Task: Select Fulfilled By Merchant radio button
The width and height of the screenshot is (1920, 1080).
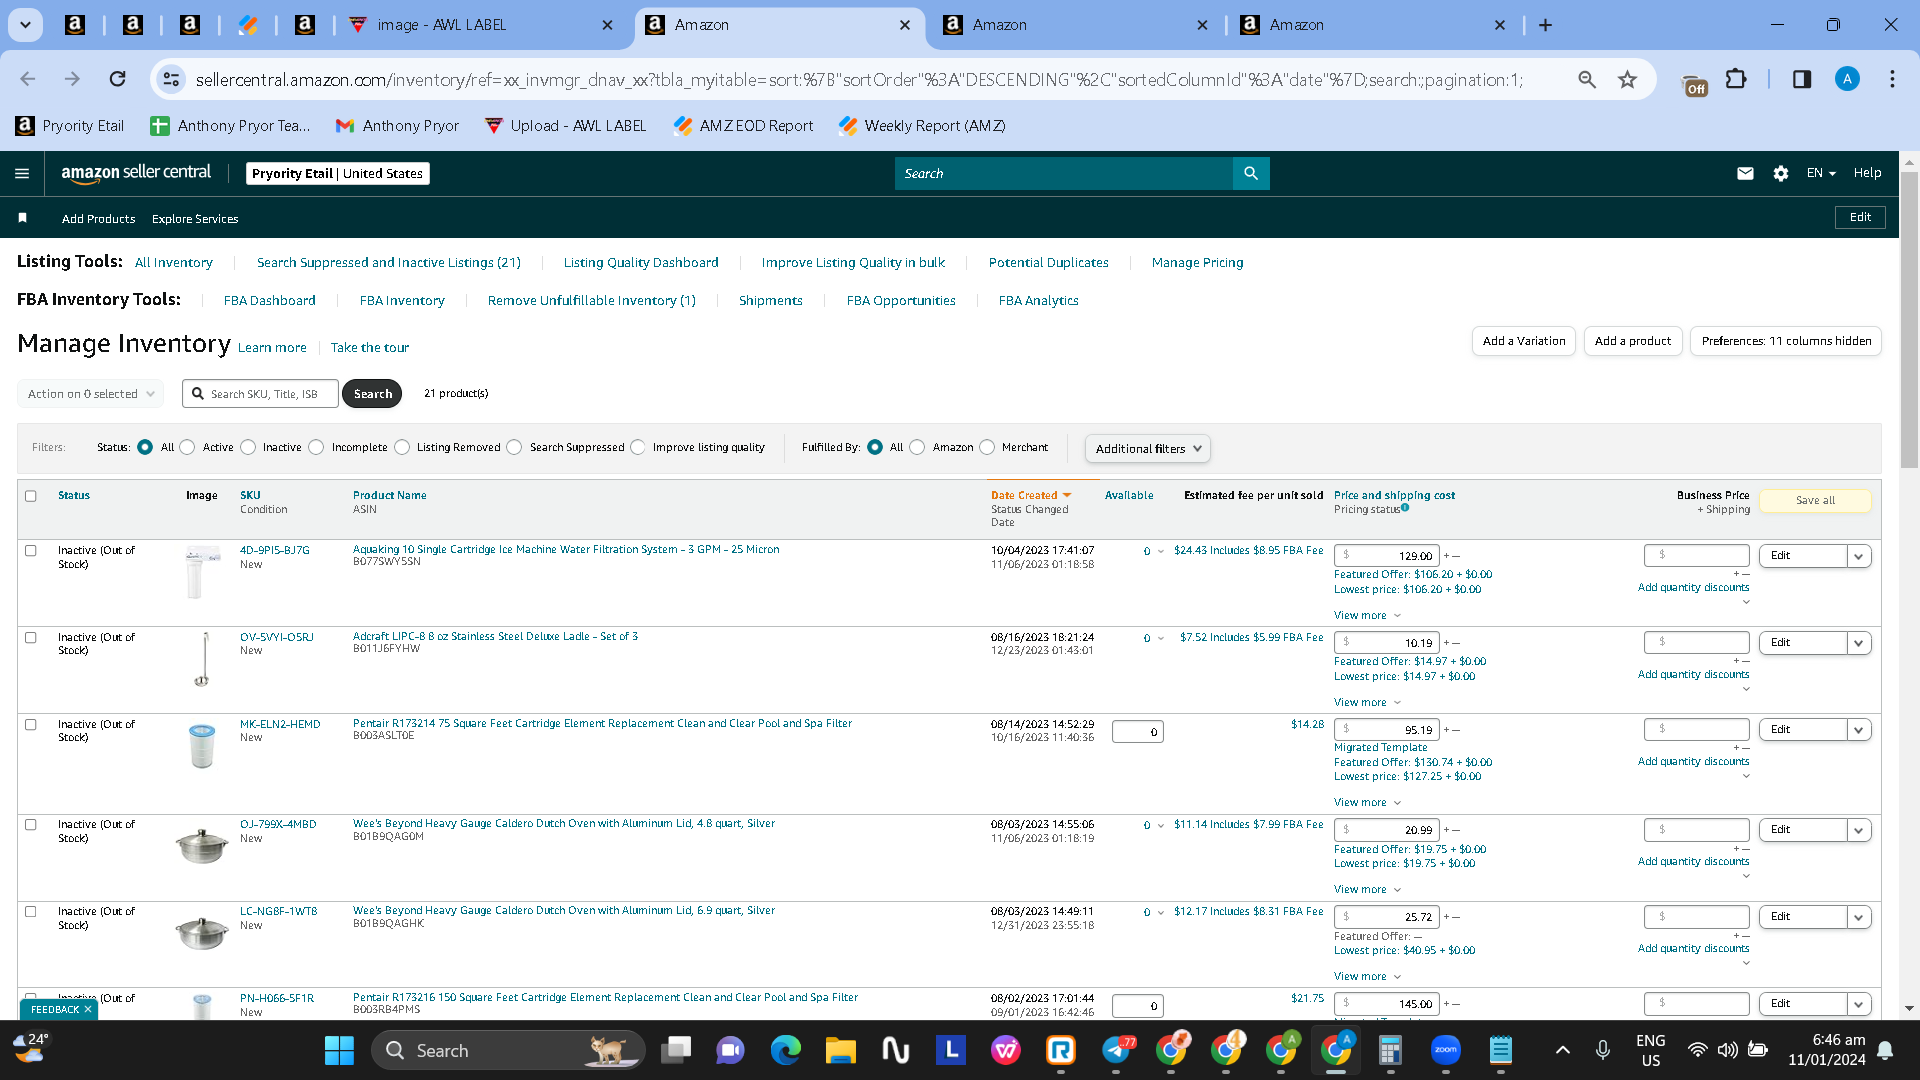Action: click(987, 447)
